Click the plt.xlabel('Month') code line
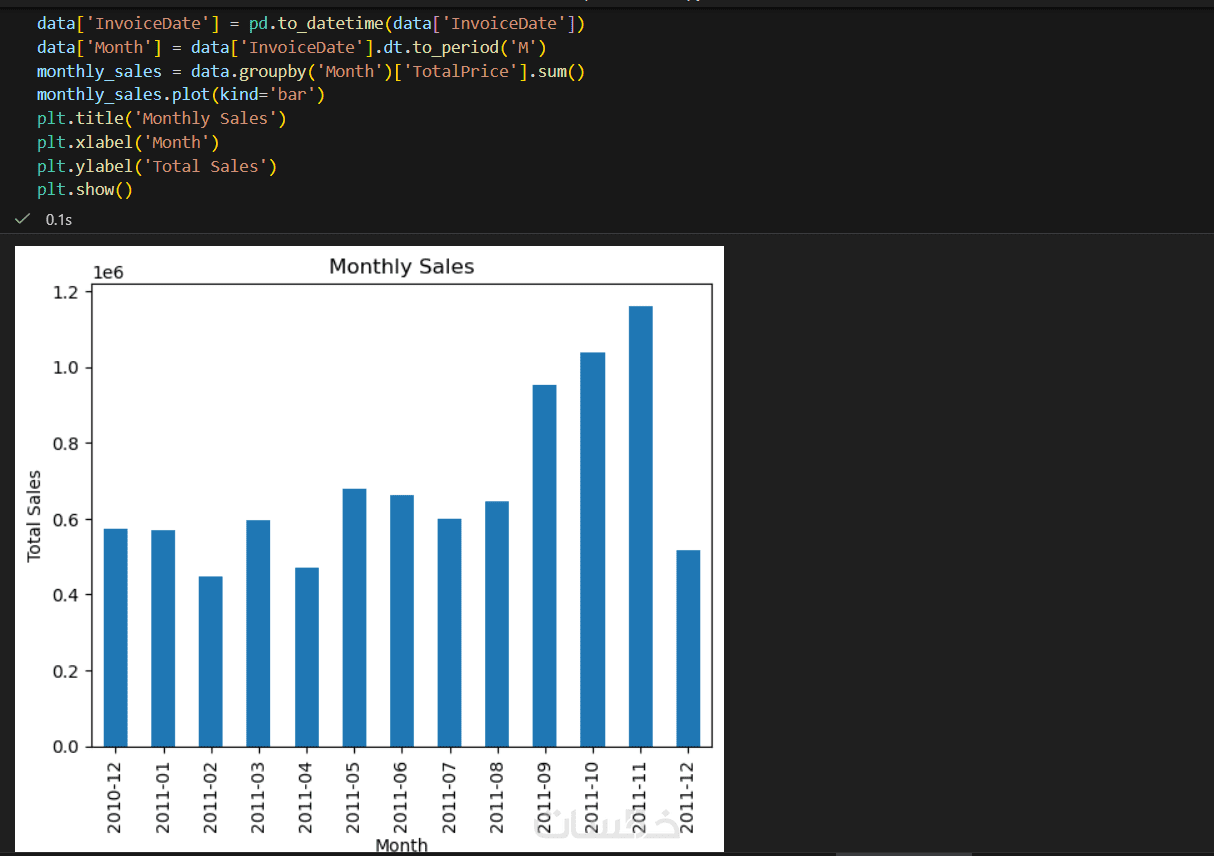 (128, 142)
